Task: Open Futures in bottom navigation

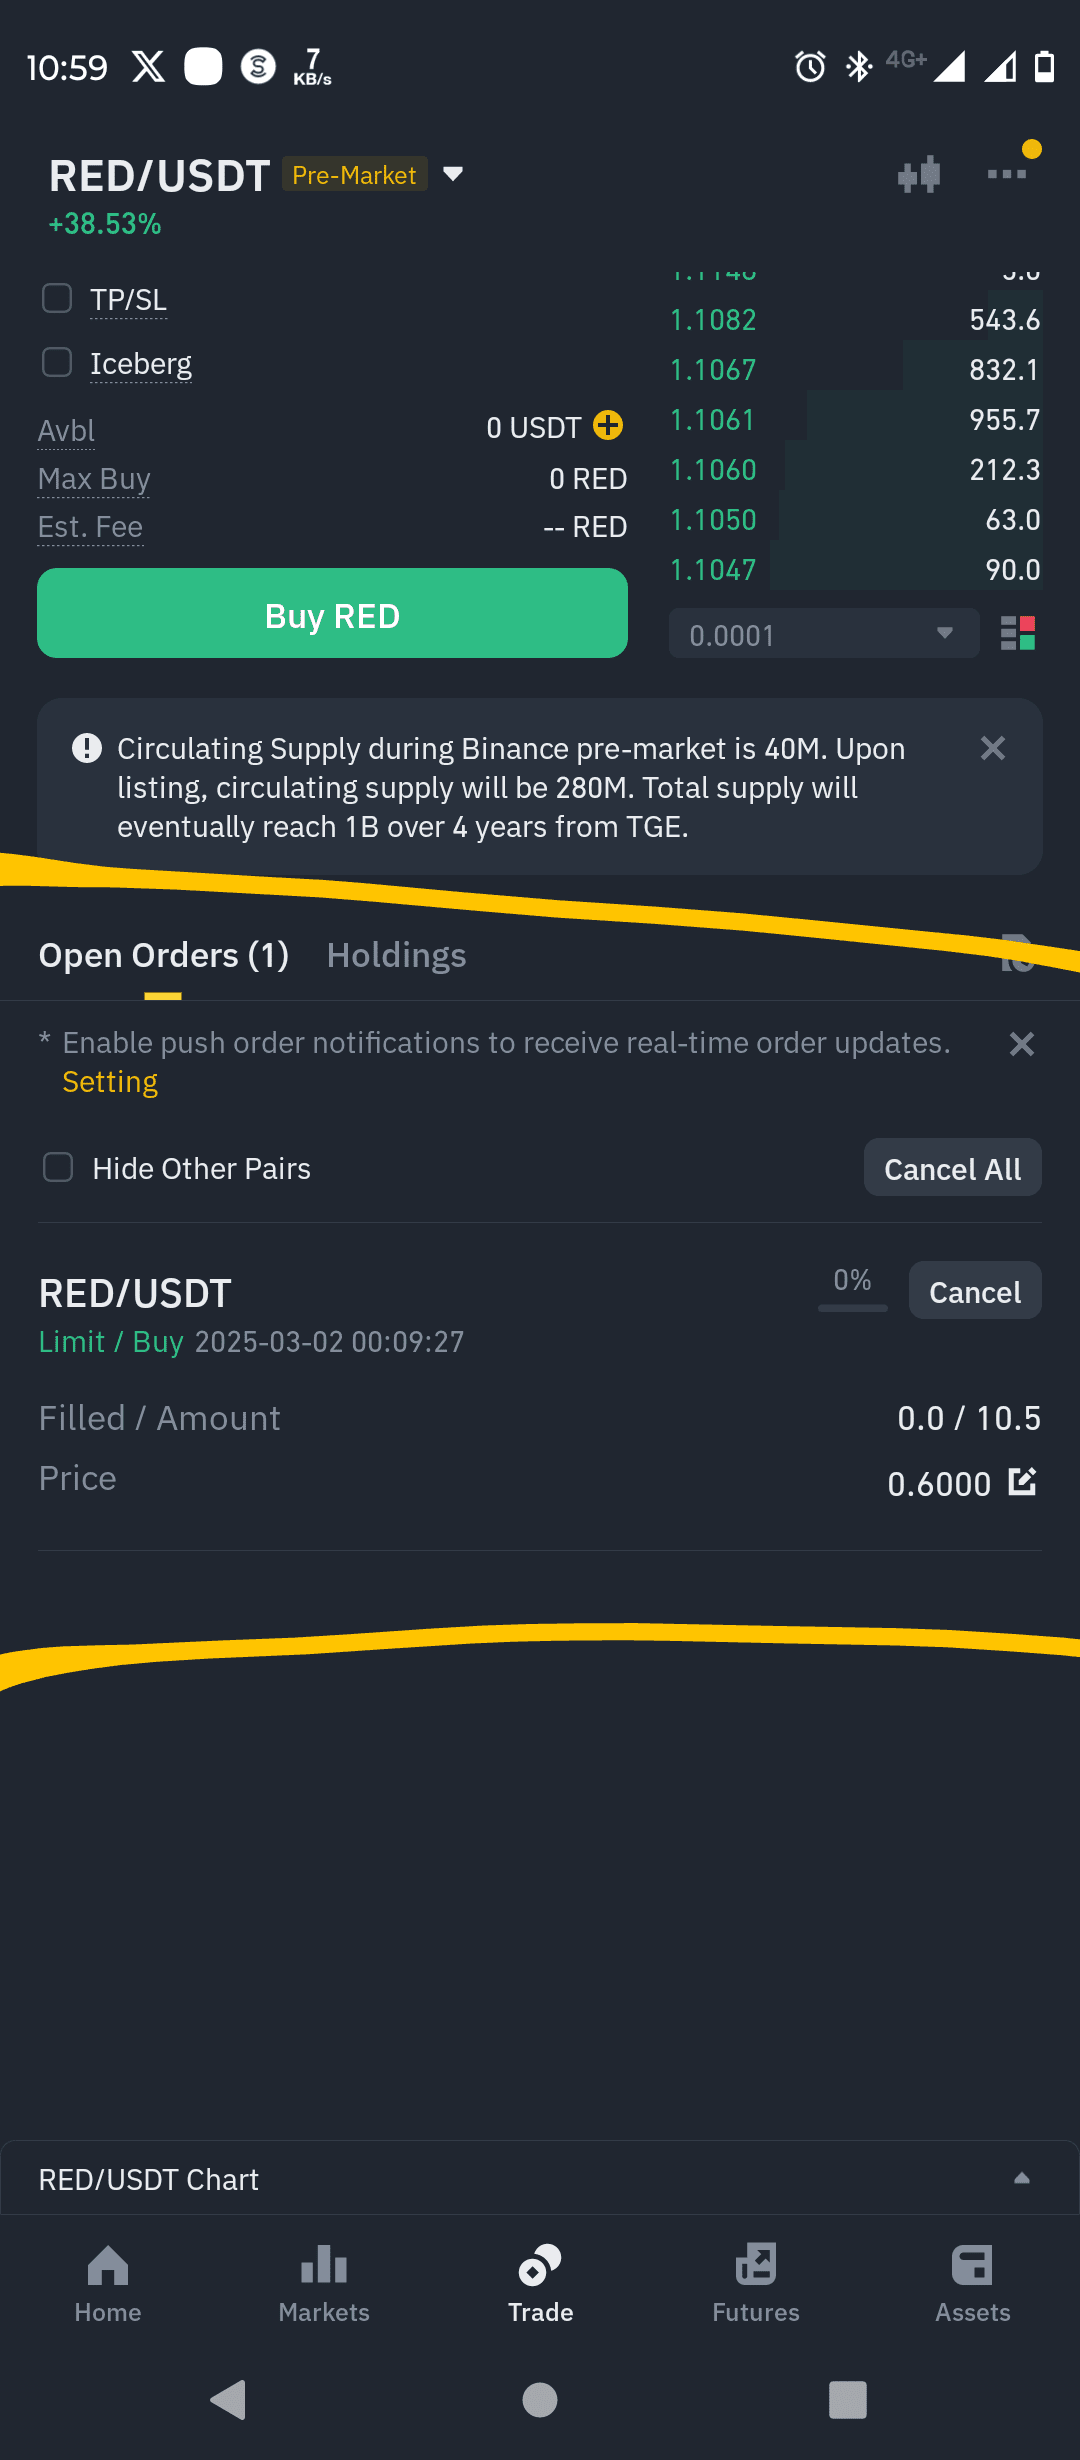Action: coord(756,2285)
